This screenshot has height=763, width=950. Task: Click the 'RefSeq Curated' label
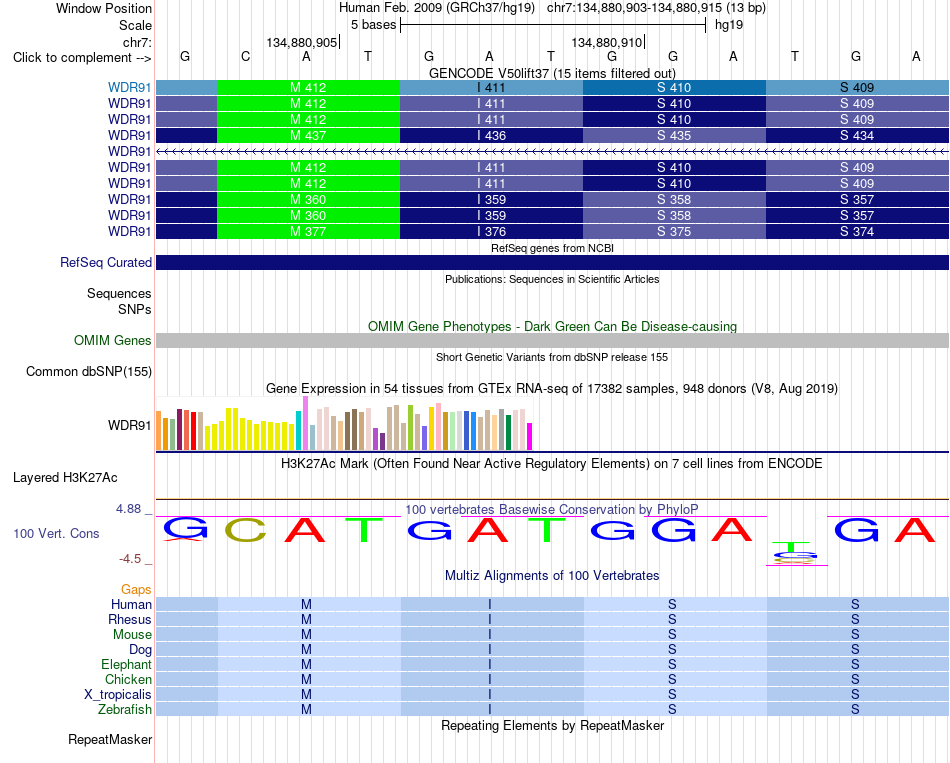[106, 262]
